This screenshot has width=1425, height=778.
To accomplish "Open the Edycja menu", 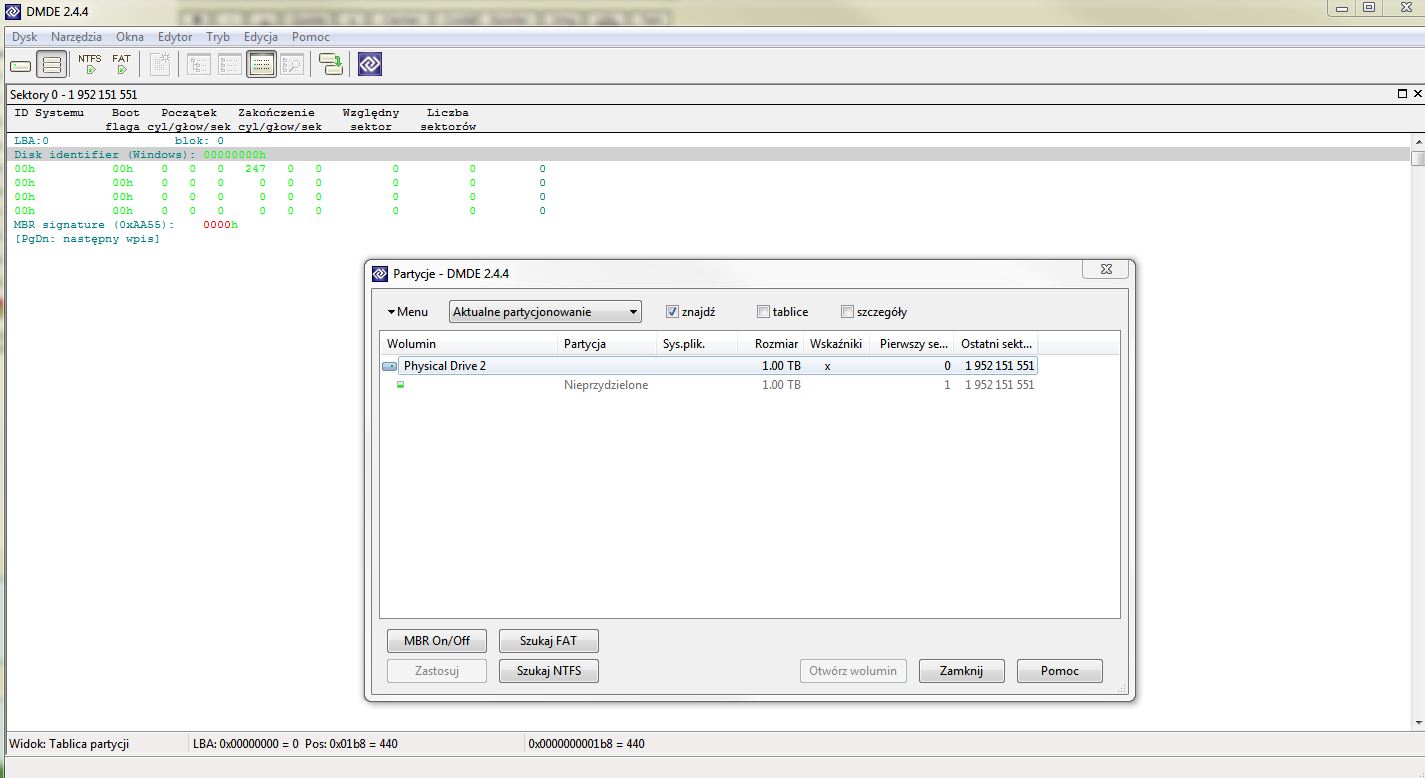I will pyautogui.click(x=261, y=37).
